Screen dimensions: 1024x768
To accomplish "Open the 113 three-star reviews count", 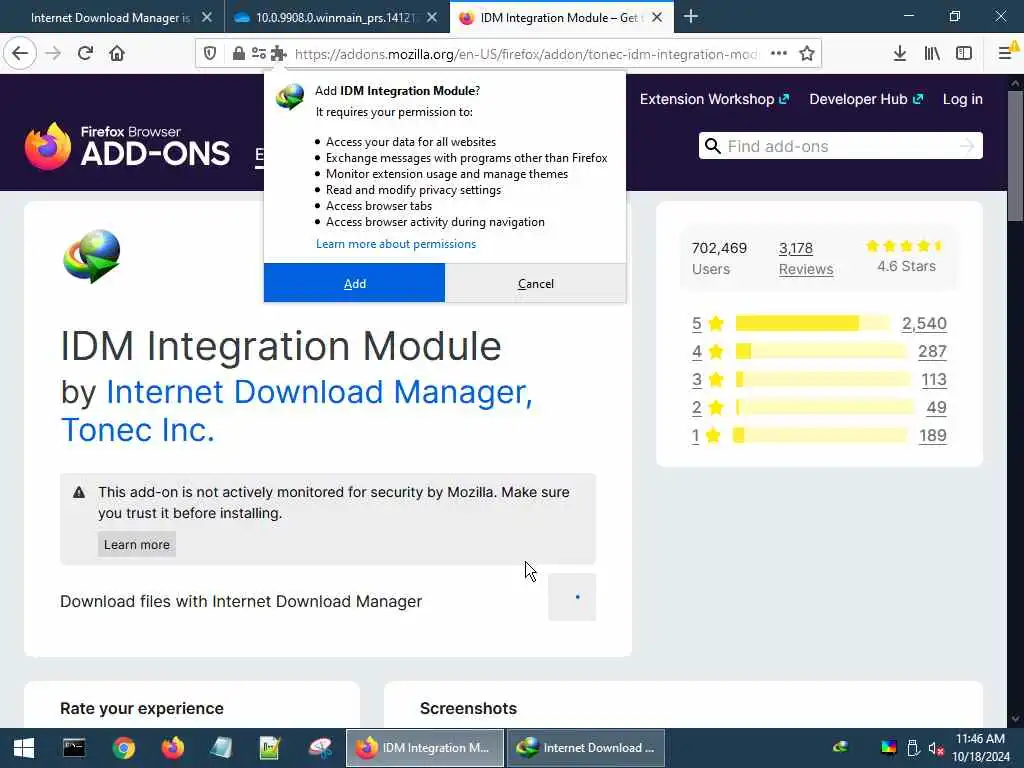I will click(x=934, y=379).
